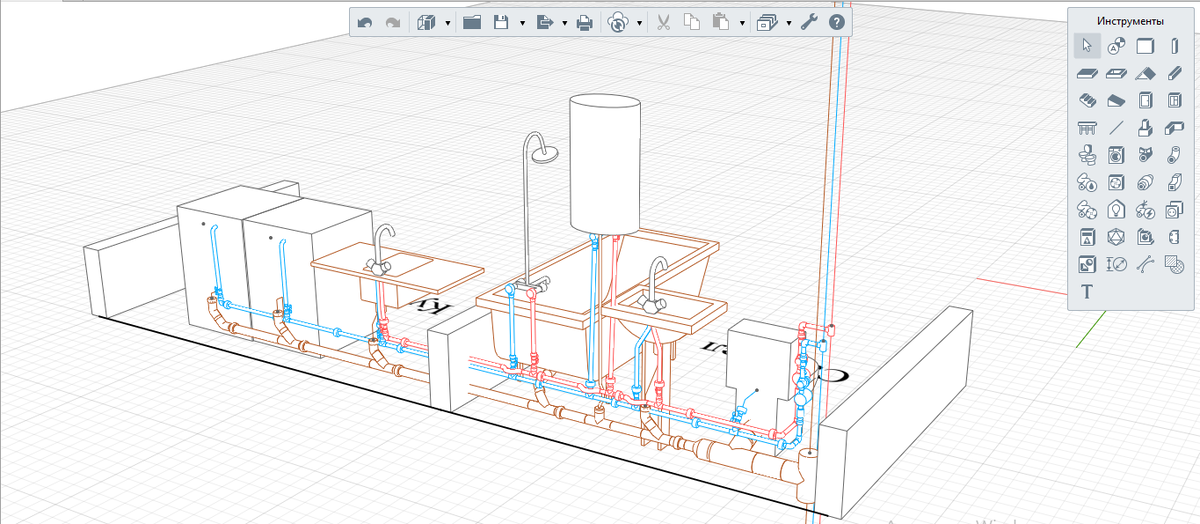
Task: Select the door tool in tools panel
Action: [x=1146, y=100]
